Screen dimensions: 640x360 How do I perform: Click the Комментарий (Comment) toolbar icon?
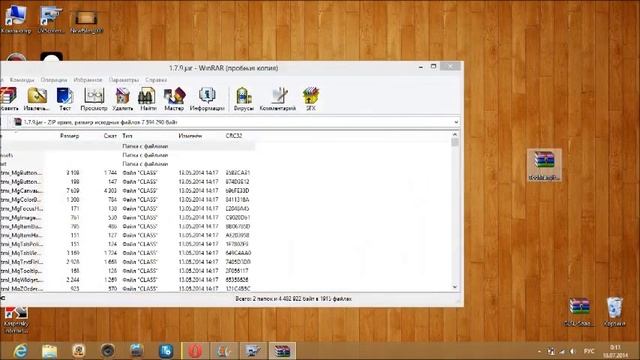(278, 99)
